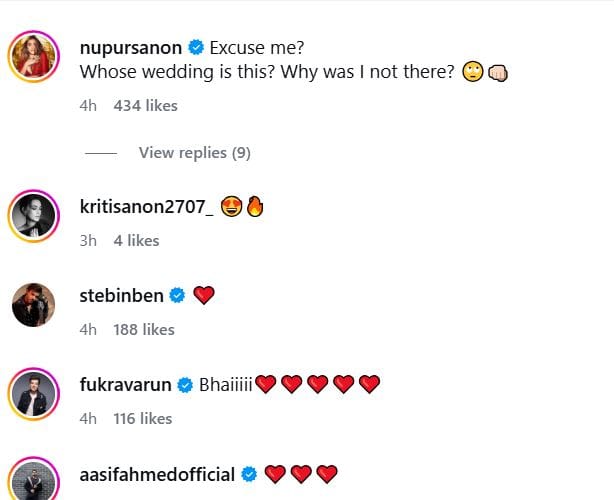Viewport: 614px width, 500px height.
Task: Visit fukravarun's profile via username
Action: point(126,384)
